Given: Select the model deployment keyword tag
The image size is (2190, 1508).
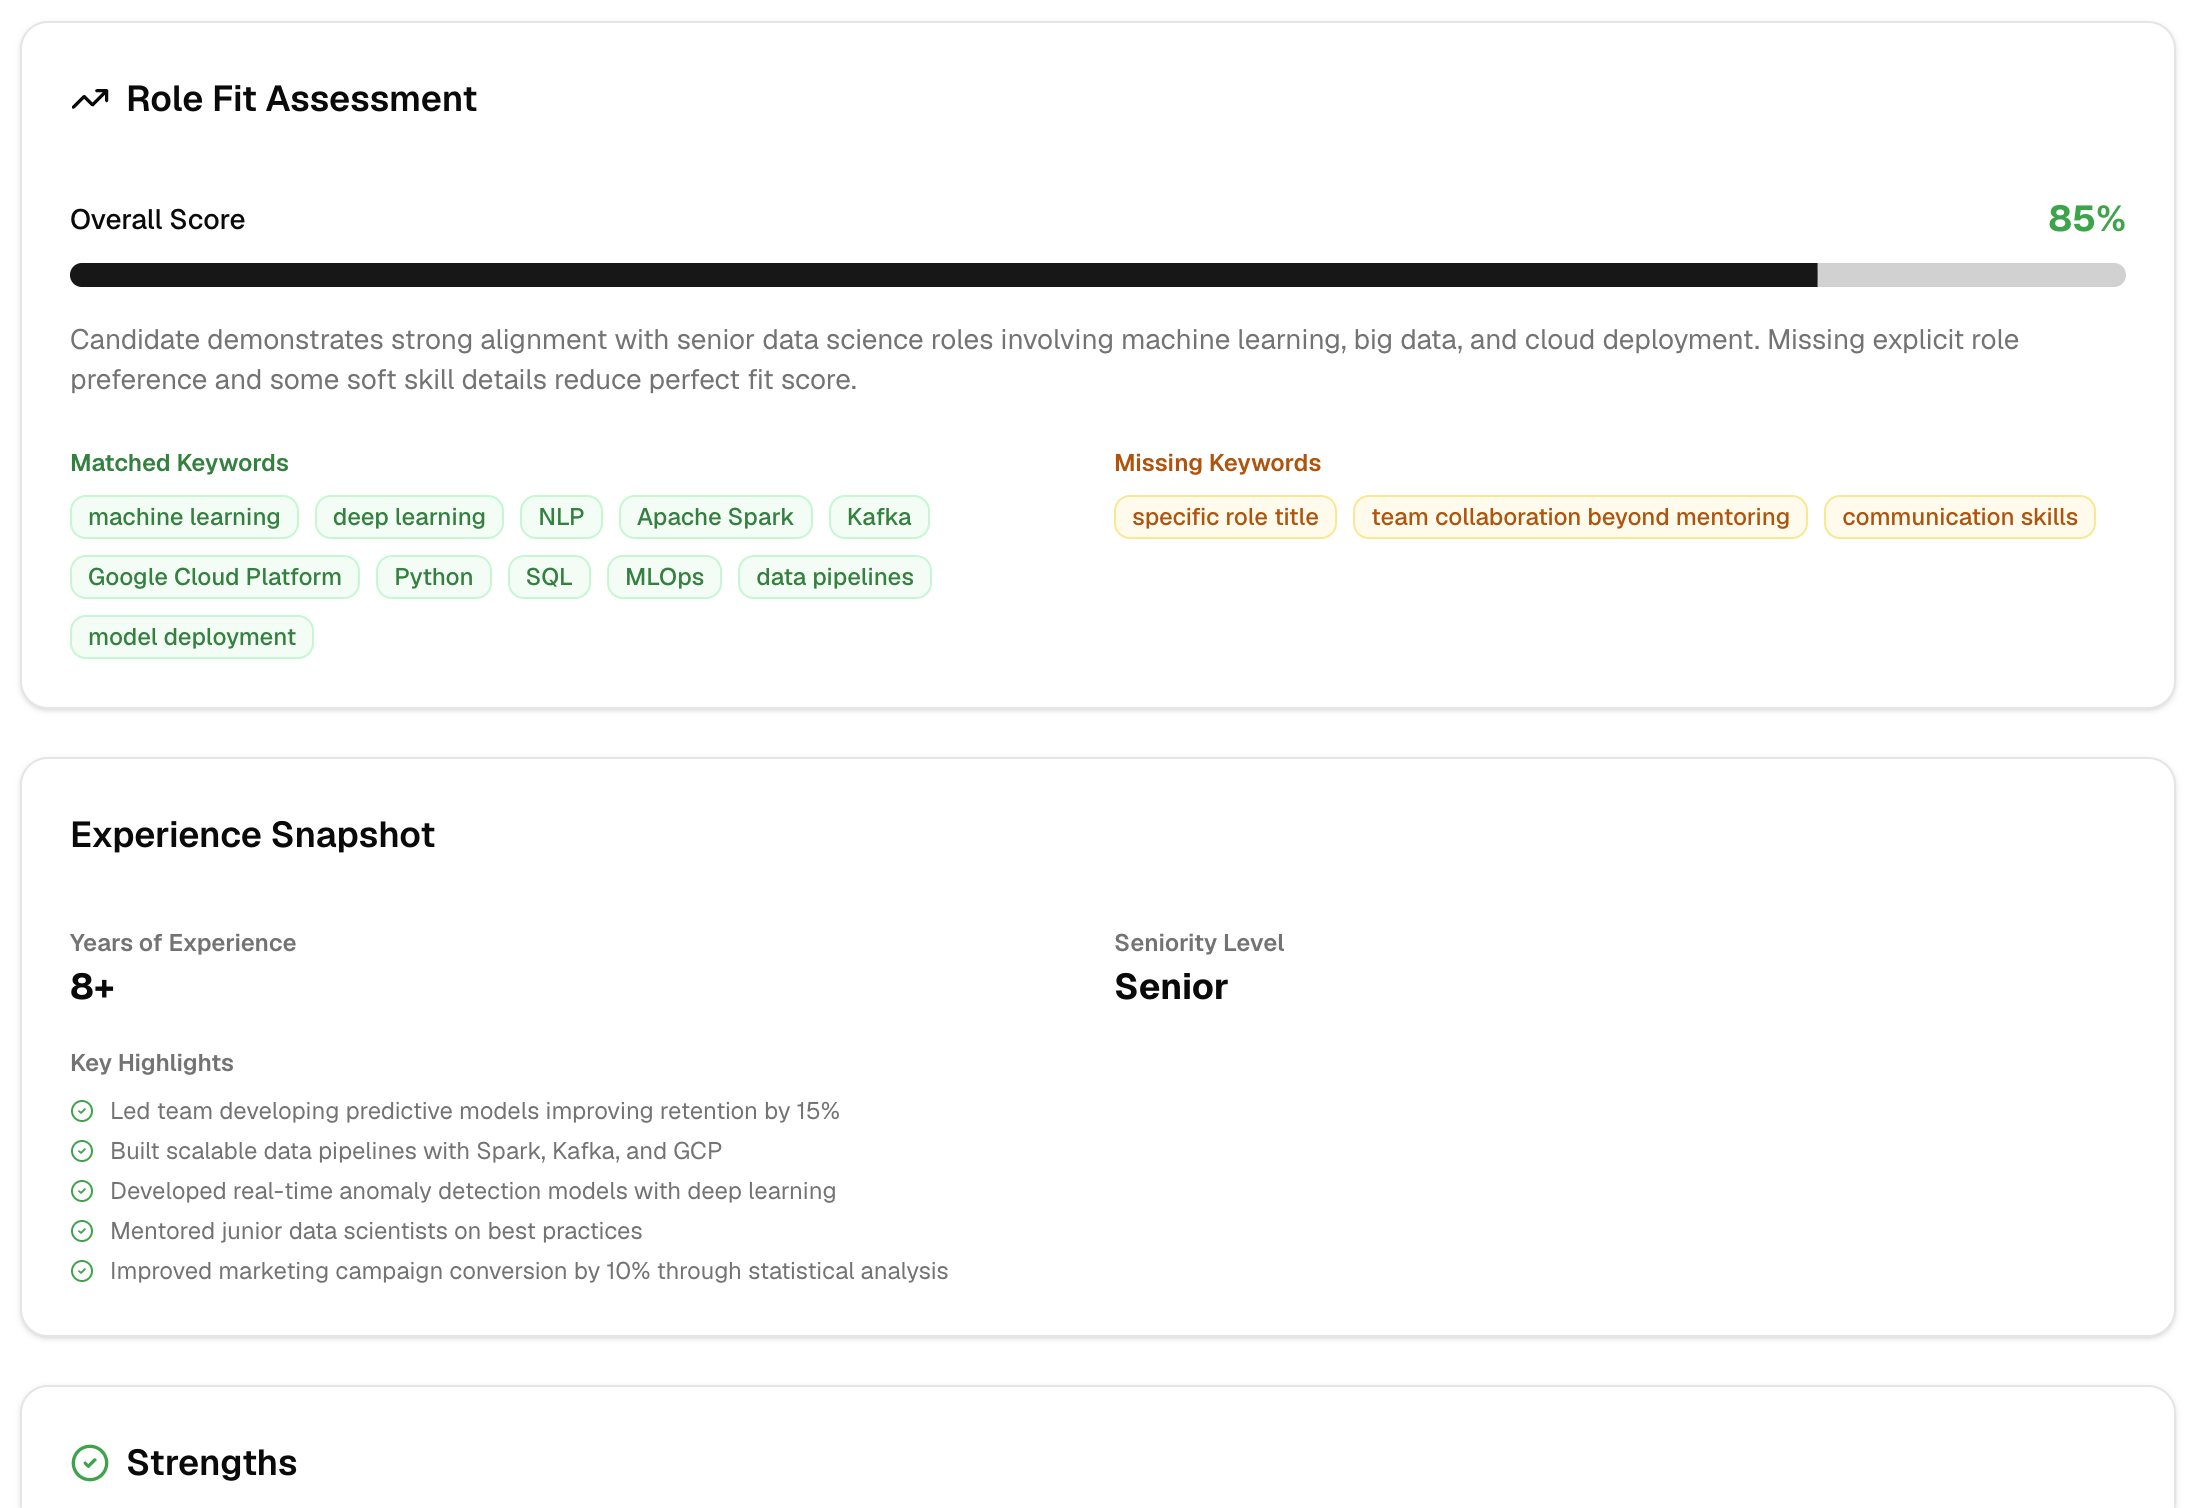Looking at the screenshot, I should [x=192, y=637].
